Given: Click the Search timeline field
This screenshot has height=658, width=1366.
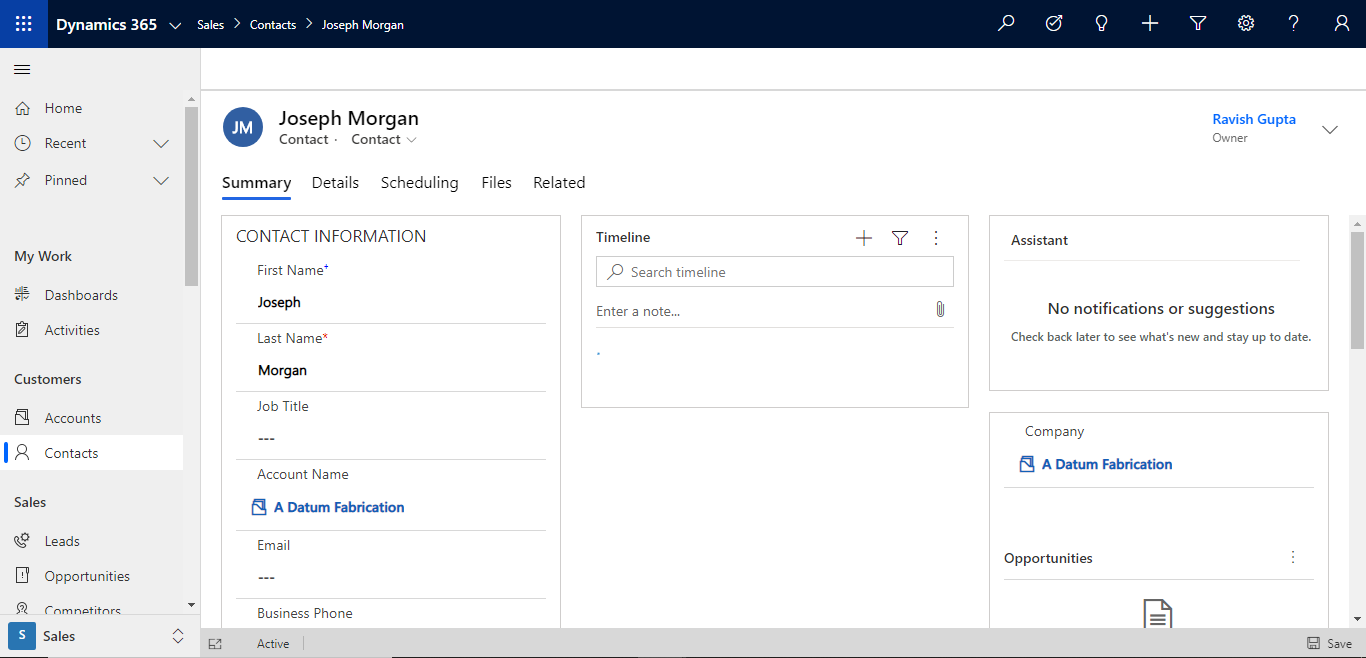Looking at the screenshot, I should (x=775, y=272).
